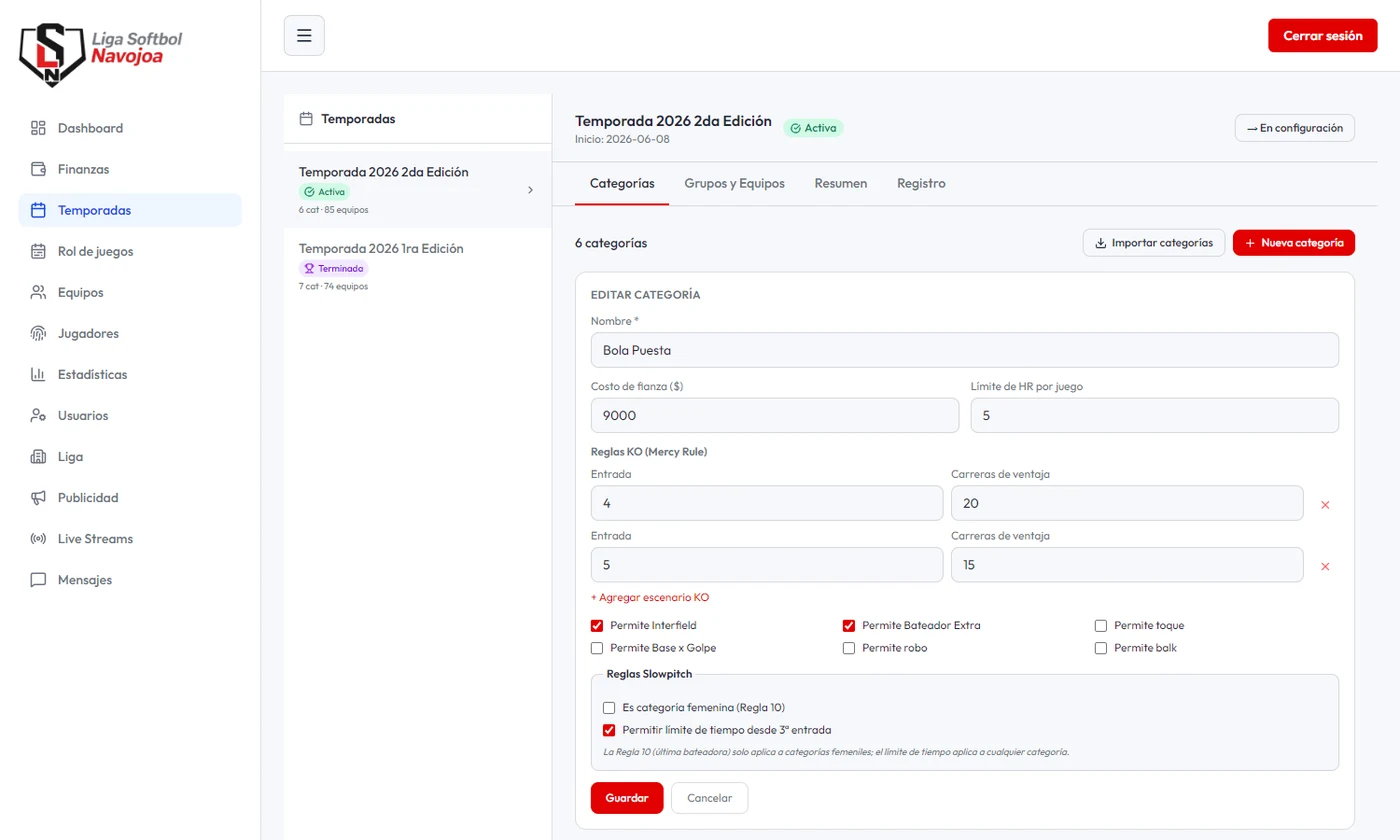Click the Mensajes chat bubble icon
The width and height of the screenshot is (1400, 840).
(x=39, y=579)
